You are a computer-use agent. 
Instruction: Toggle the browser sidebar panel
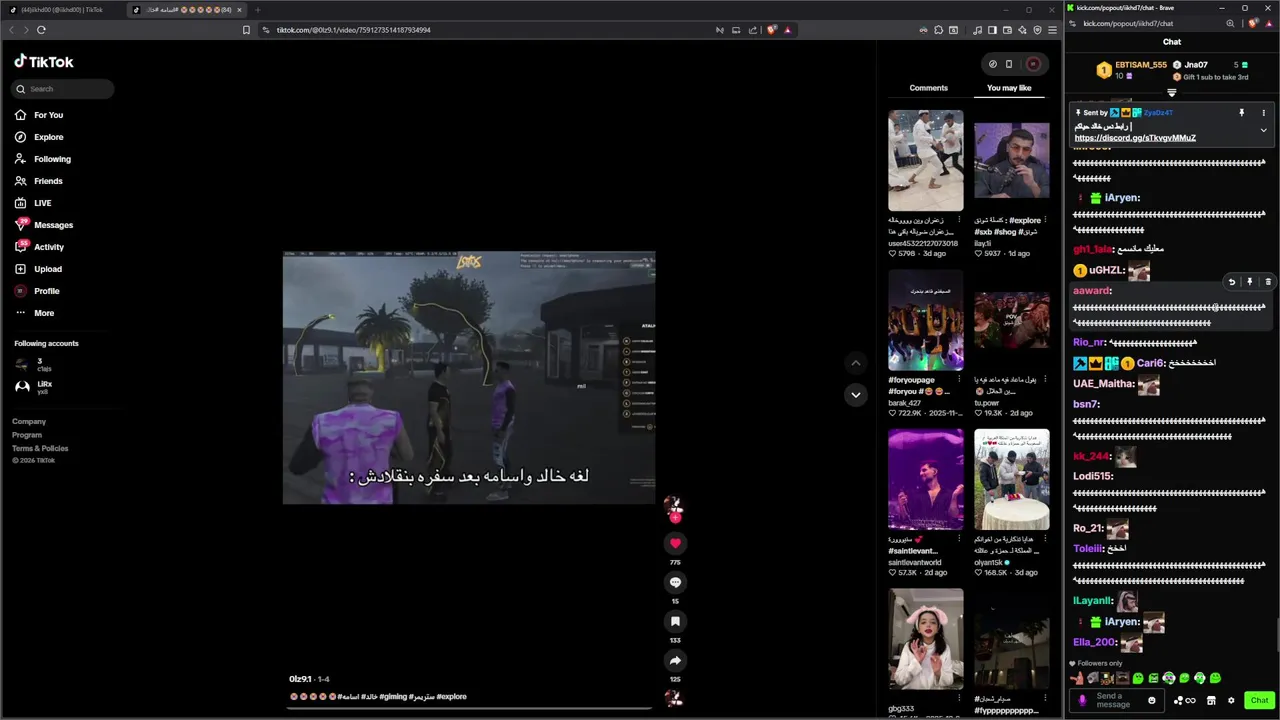tap(992, 30)
